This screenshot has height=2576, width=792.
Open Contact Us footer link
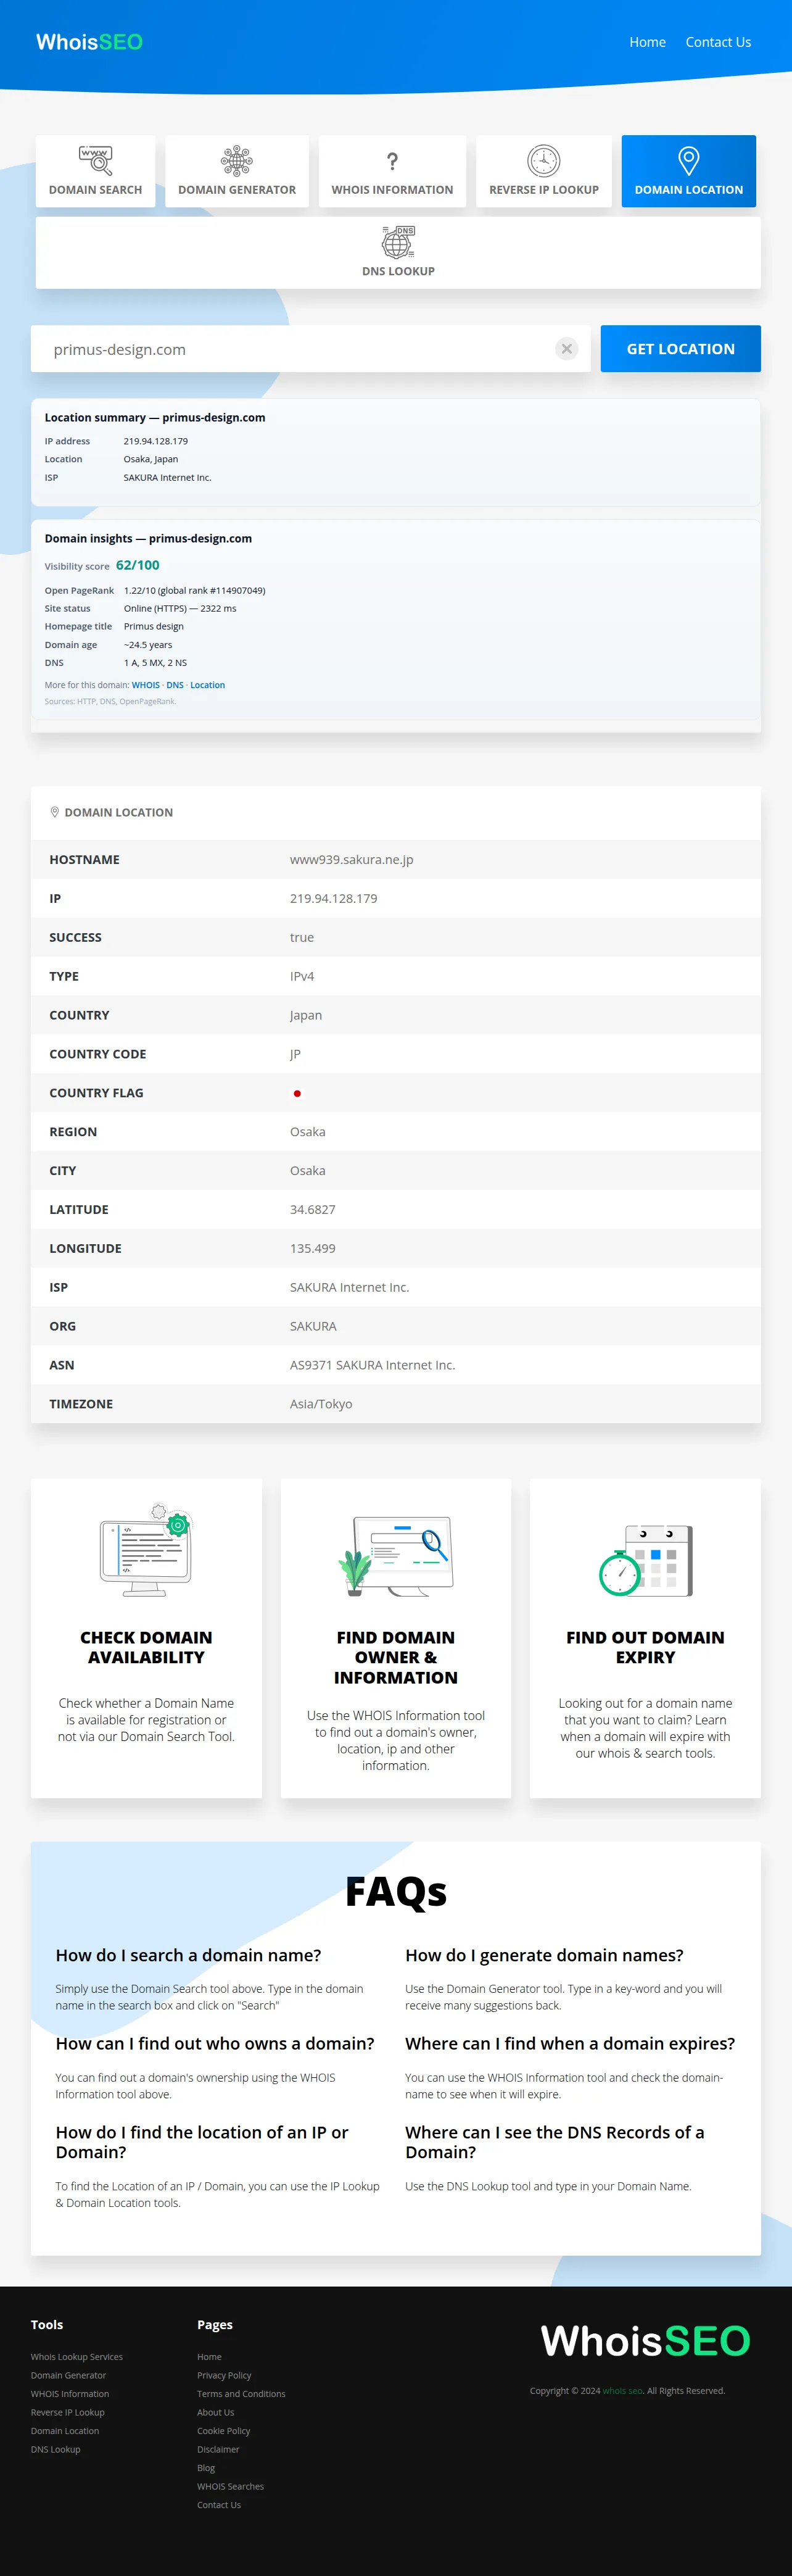click(219, 2505)
